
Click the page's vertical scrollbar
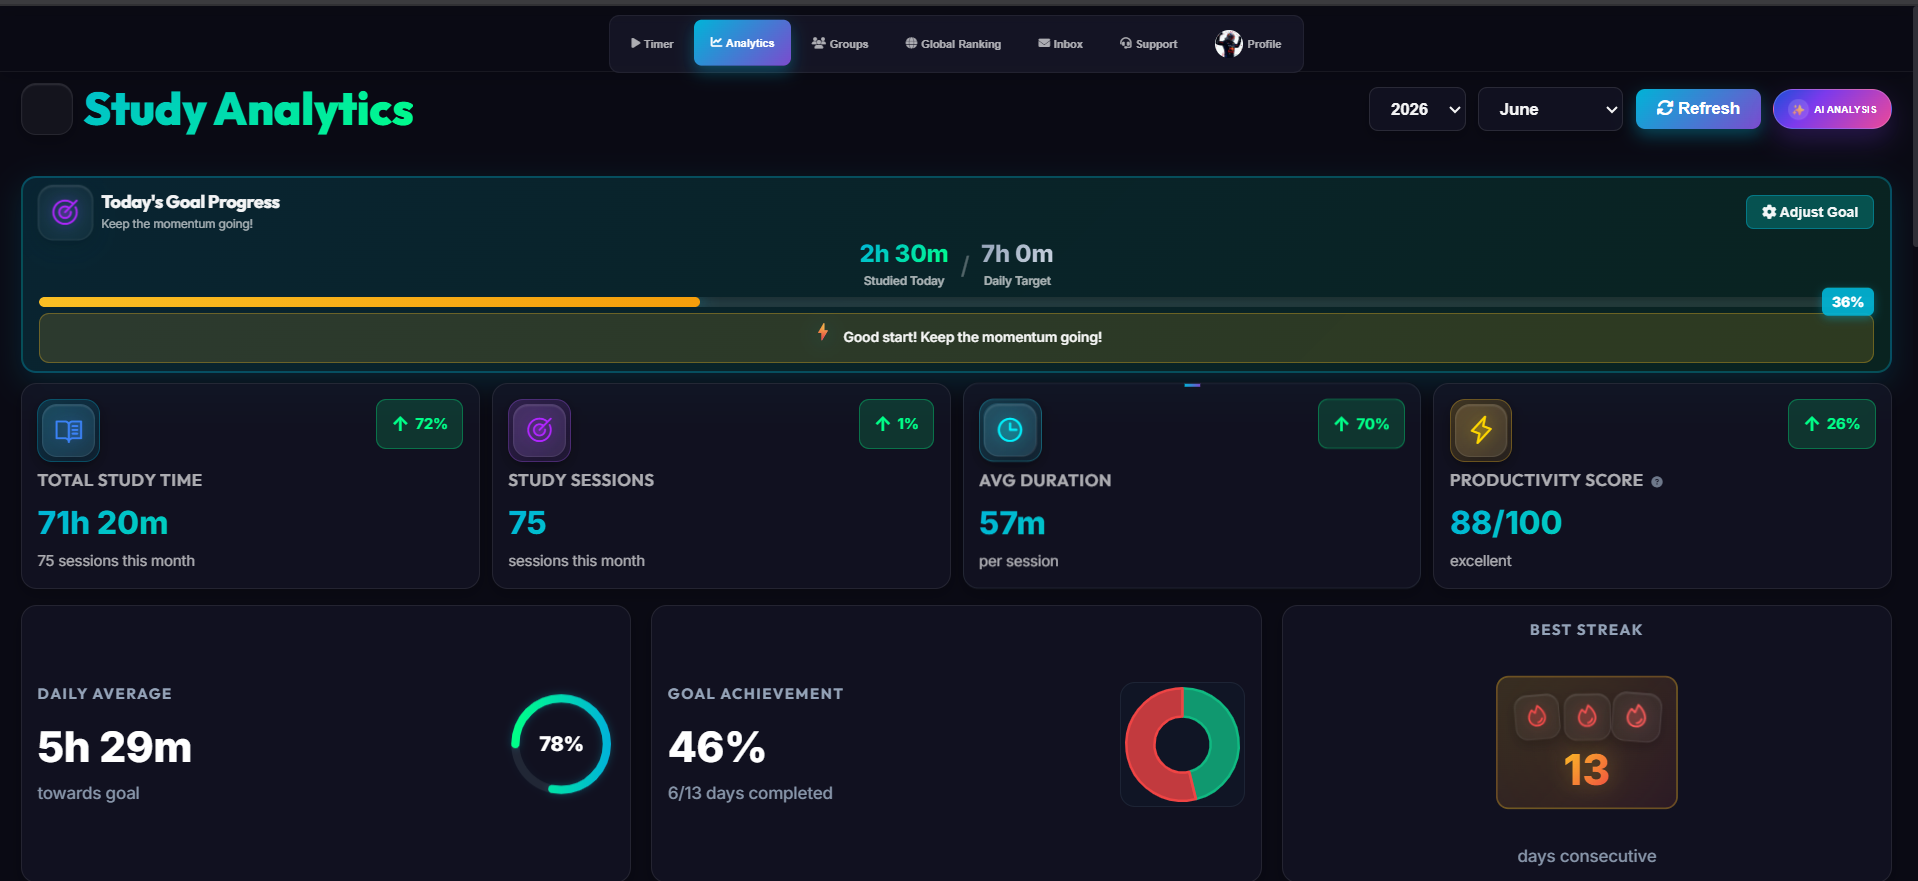(x=1914, y=126)
